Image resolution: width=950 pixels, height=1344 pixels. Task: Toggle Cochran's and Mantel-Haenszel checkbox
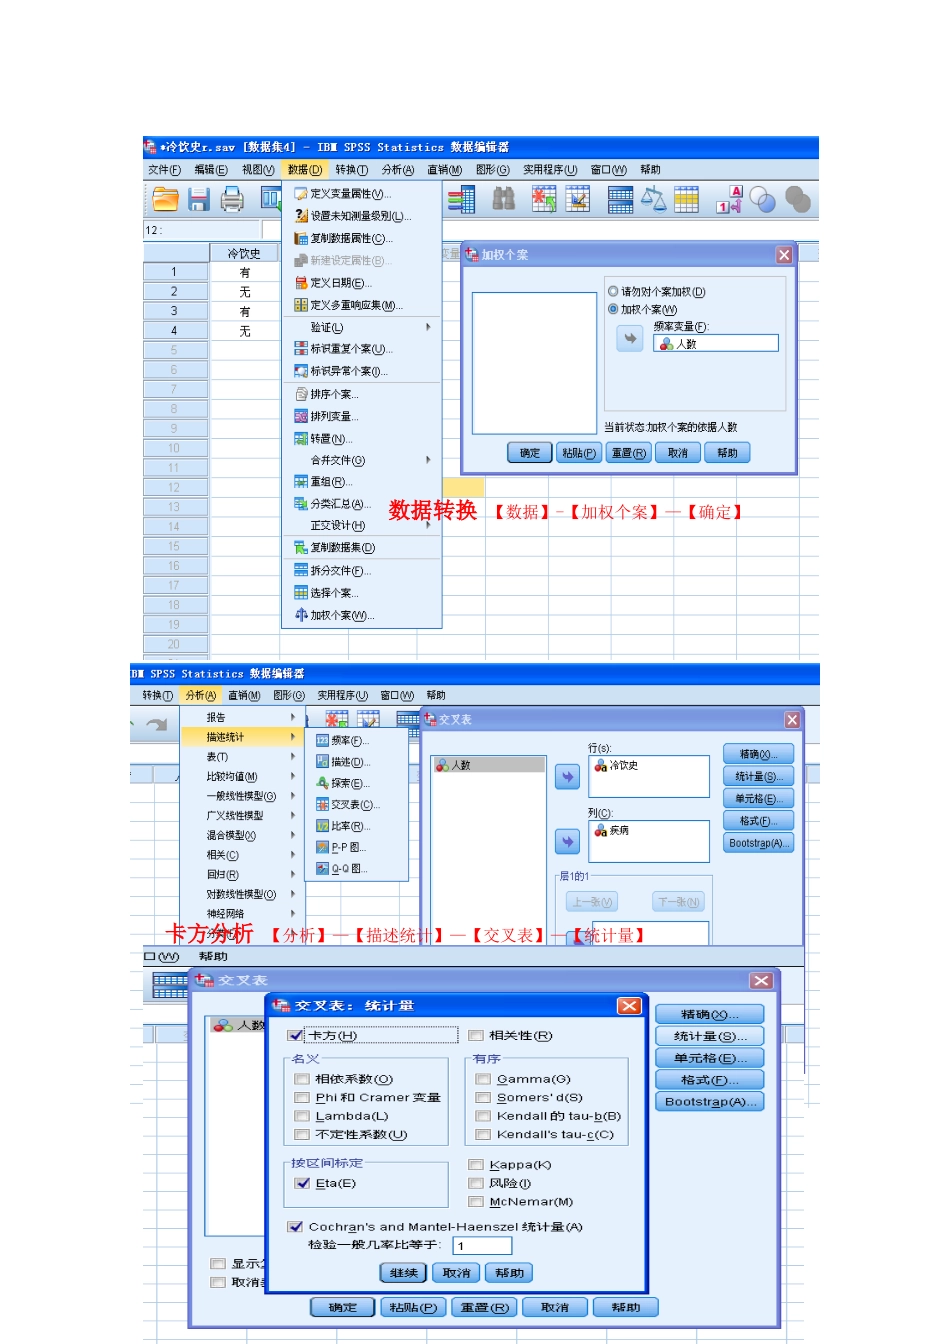click(x=295, y=1227)
